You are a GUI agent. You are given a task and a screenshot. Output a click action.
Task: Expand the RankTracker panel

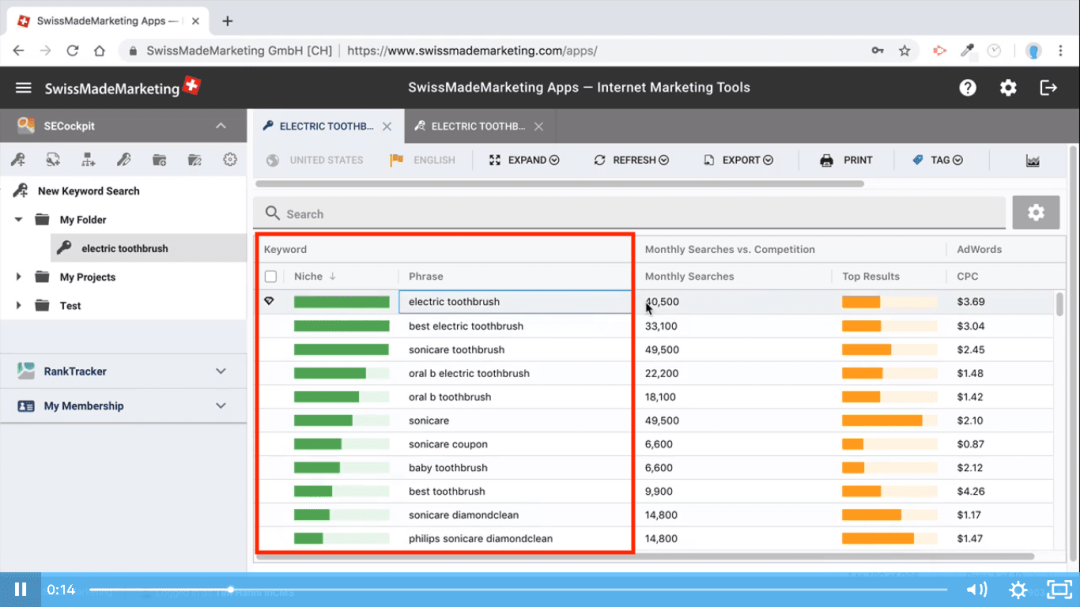220,371
